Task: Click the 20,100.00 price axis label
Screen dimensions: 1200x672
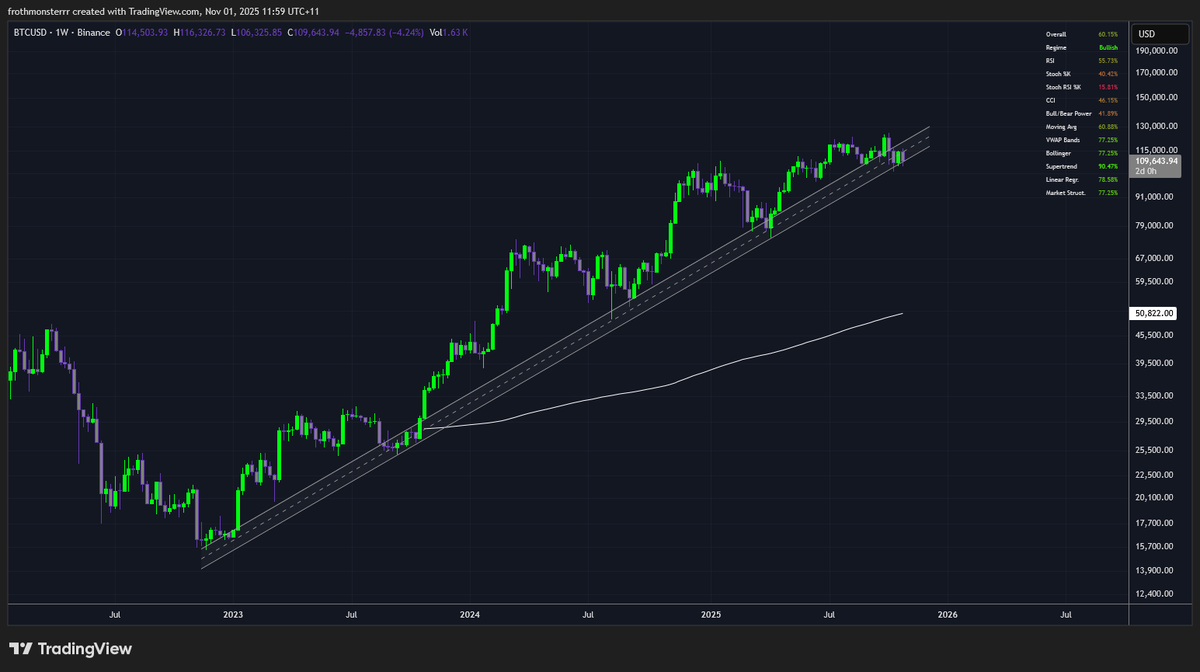Action: [1156, 498]
